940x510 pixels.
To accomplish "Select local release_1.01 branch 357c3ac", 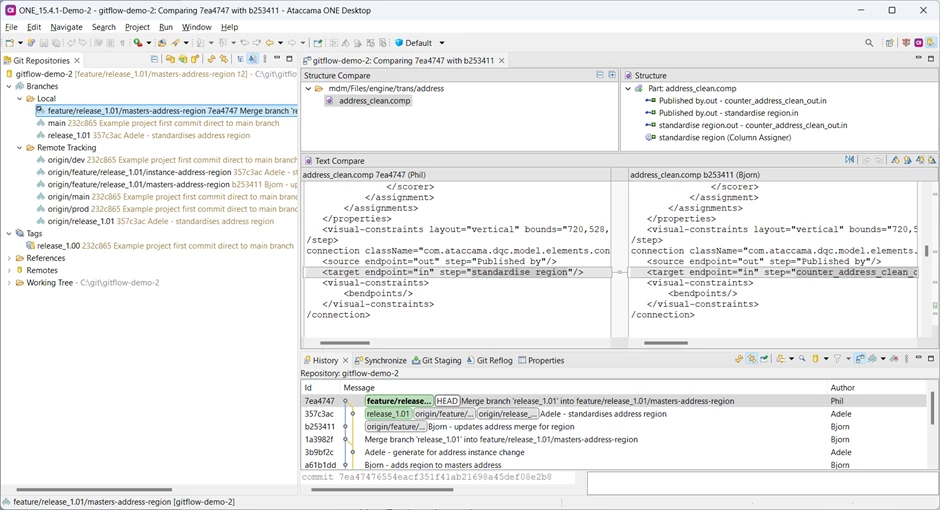I will (x=143, y=135).
